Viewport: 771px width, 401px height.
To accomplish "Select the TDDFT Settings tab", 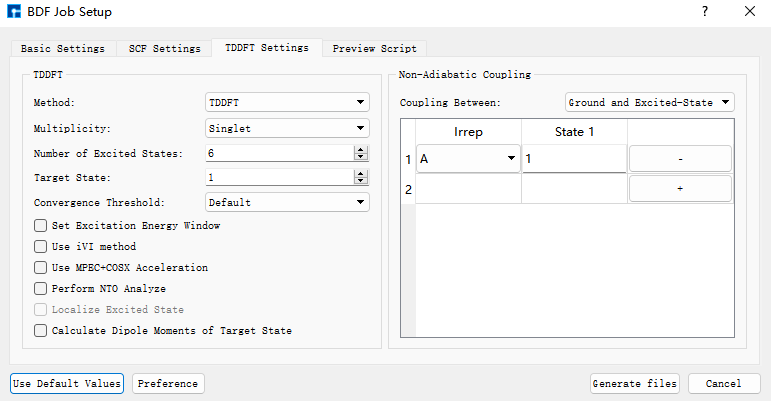I will [x=267, y=48].
